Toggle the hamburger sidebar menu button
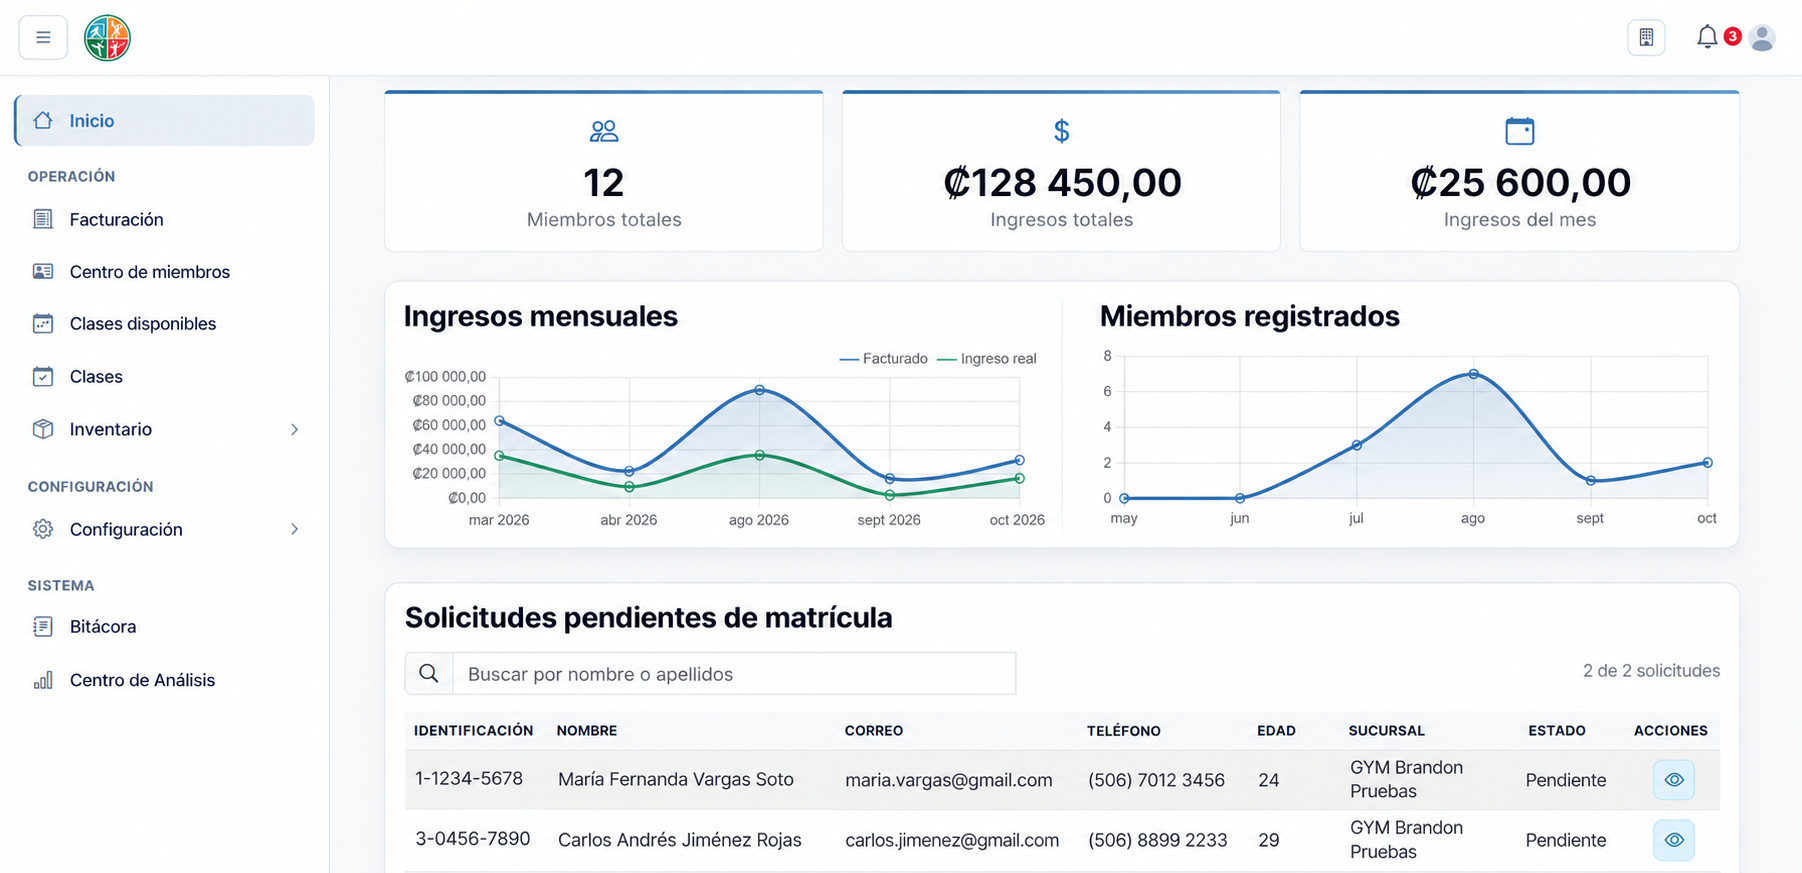Viewport: 1802px width, 873px height. point(43,38)
